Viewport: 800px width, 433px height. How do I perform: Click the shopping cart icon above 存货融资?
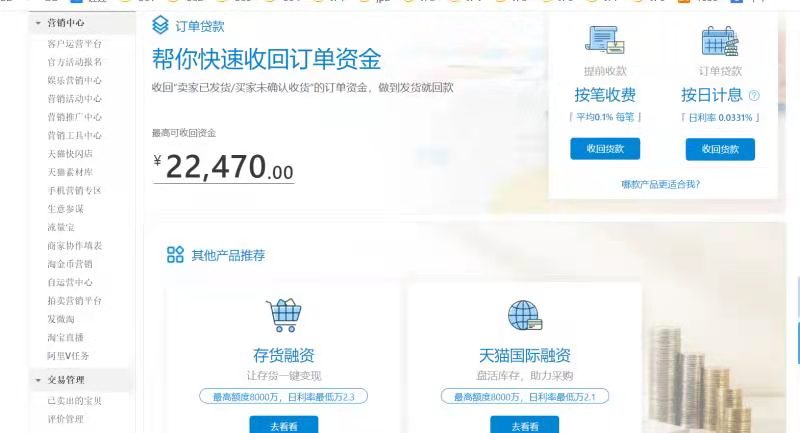(284, 315)
